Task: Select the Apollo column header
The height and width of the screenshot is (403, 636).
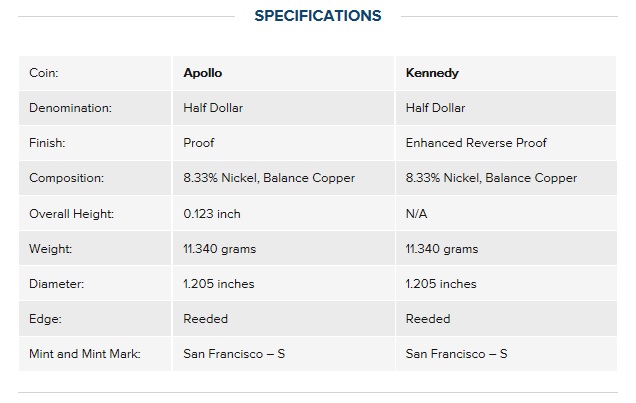Action: [202, 73]
